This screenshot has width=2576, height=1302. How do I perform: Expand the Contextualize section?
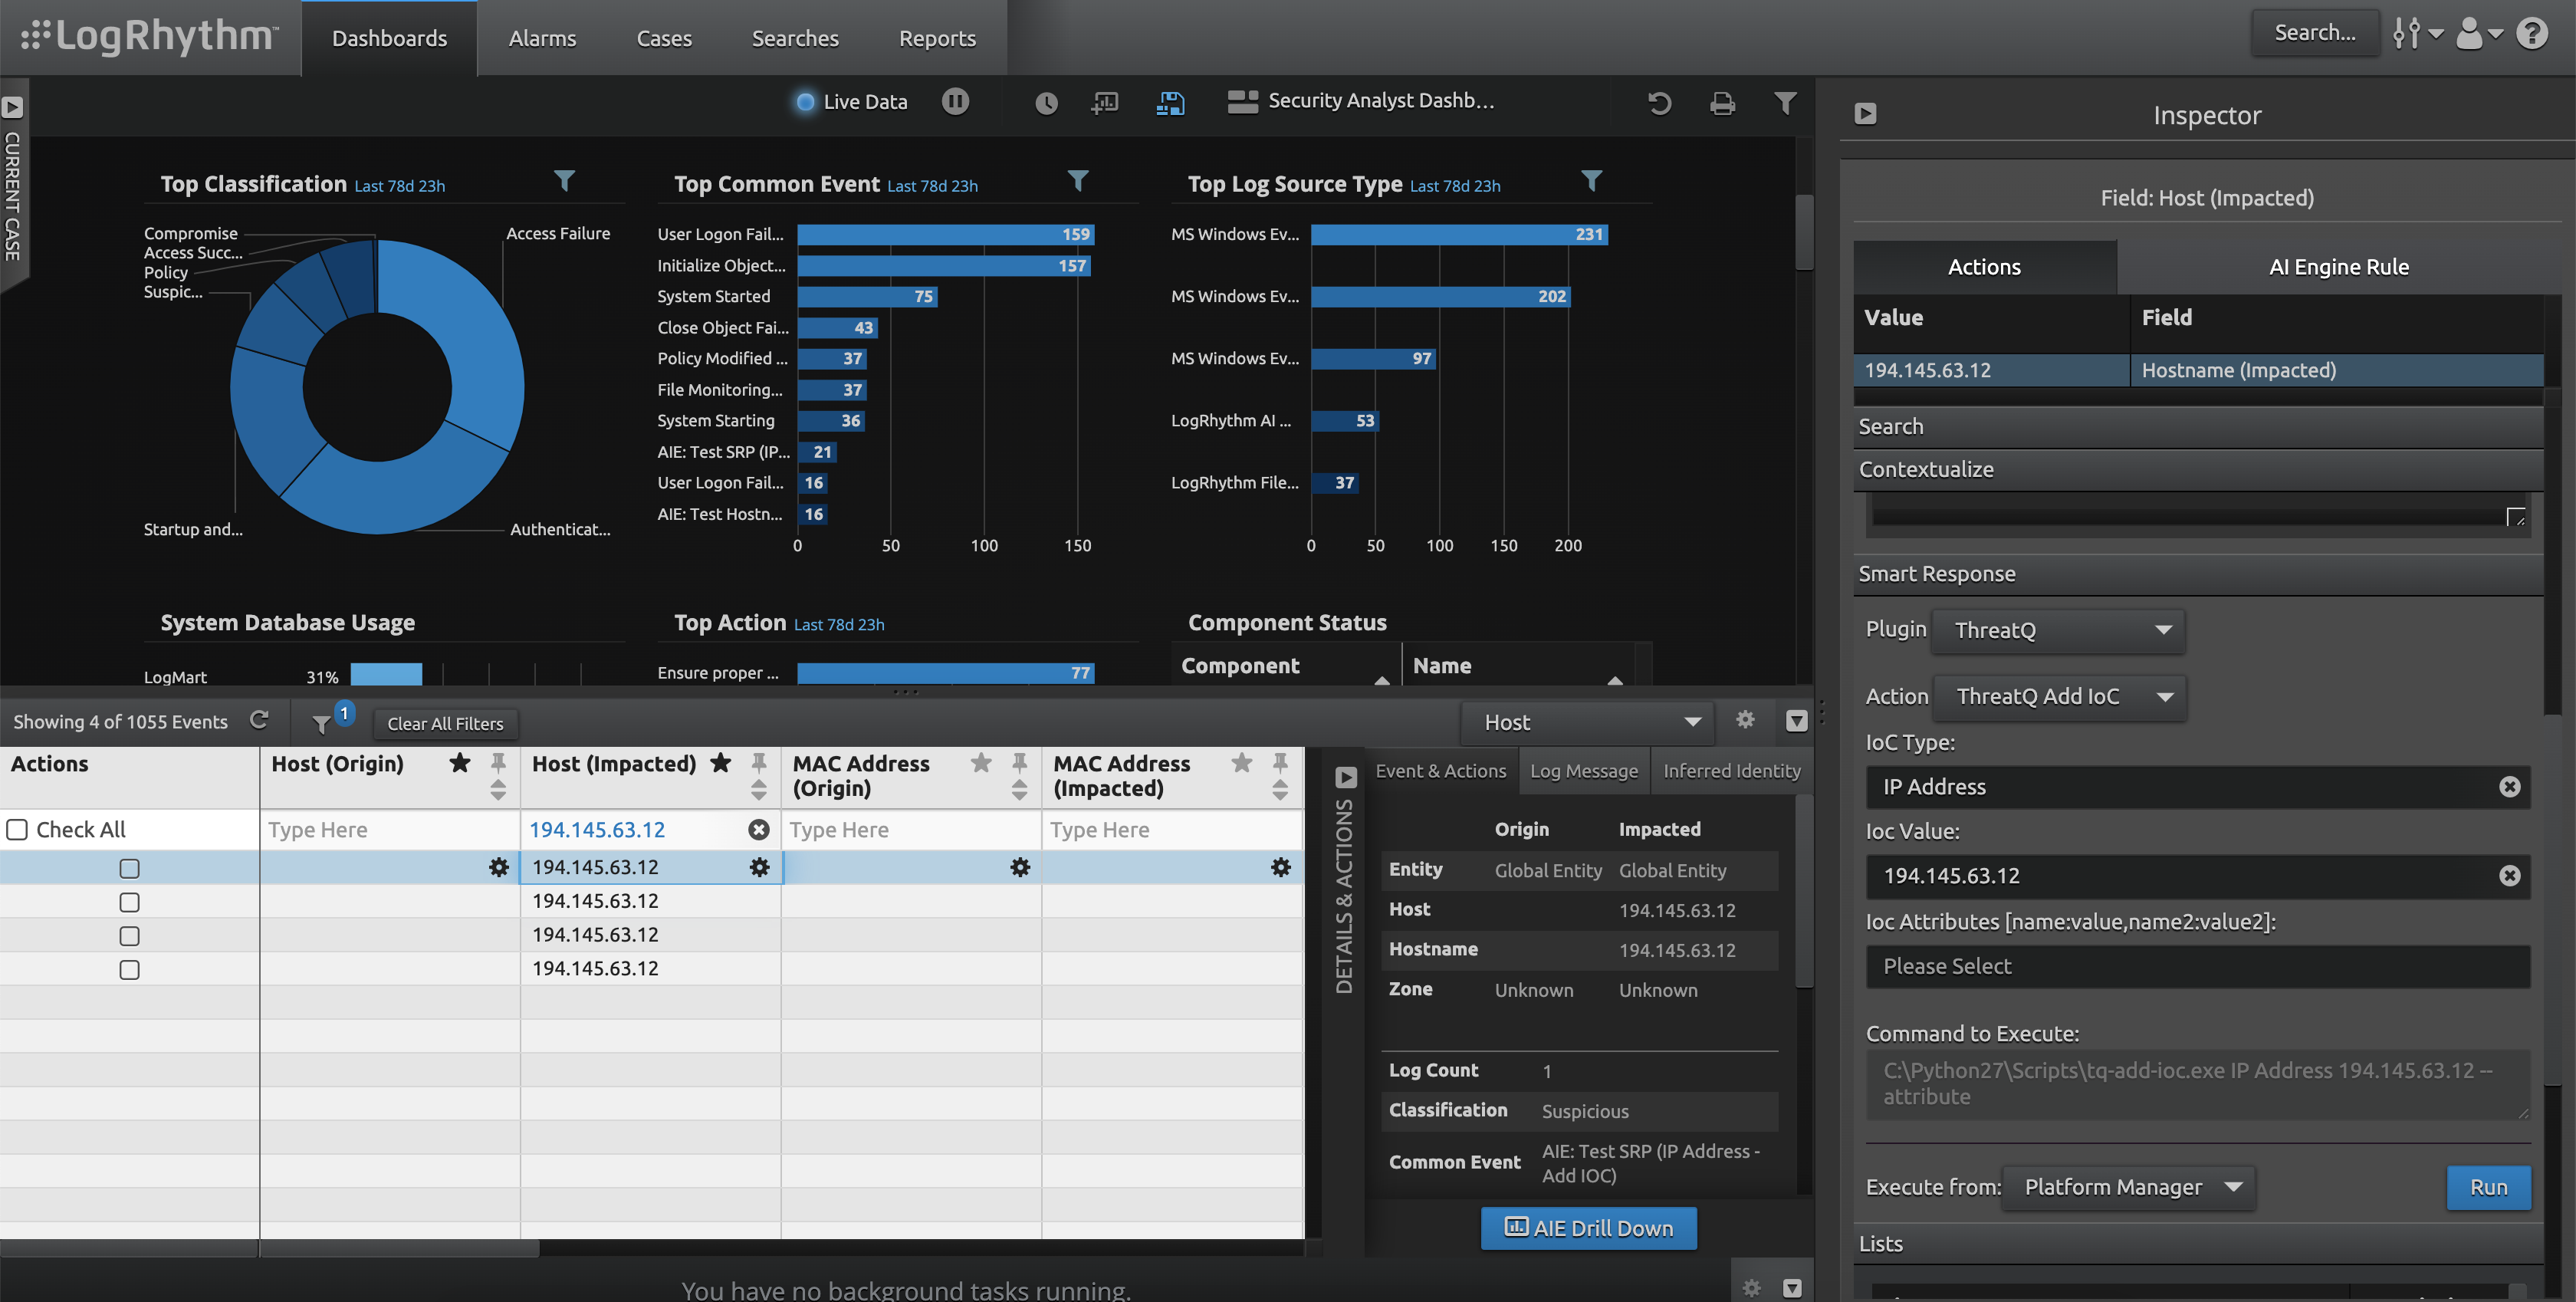tap(2198, 470)
